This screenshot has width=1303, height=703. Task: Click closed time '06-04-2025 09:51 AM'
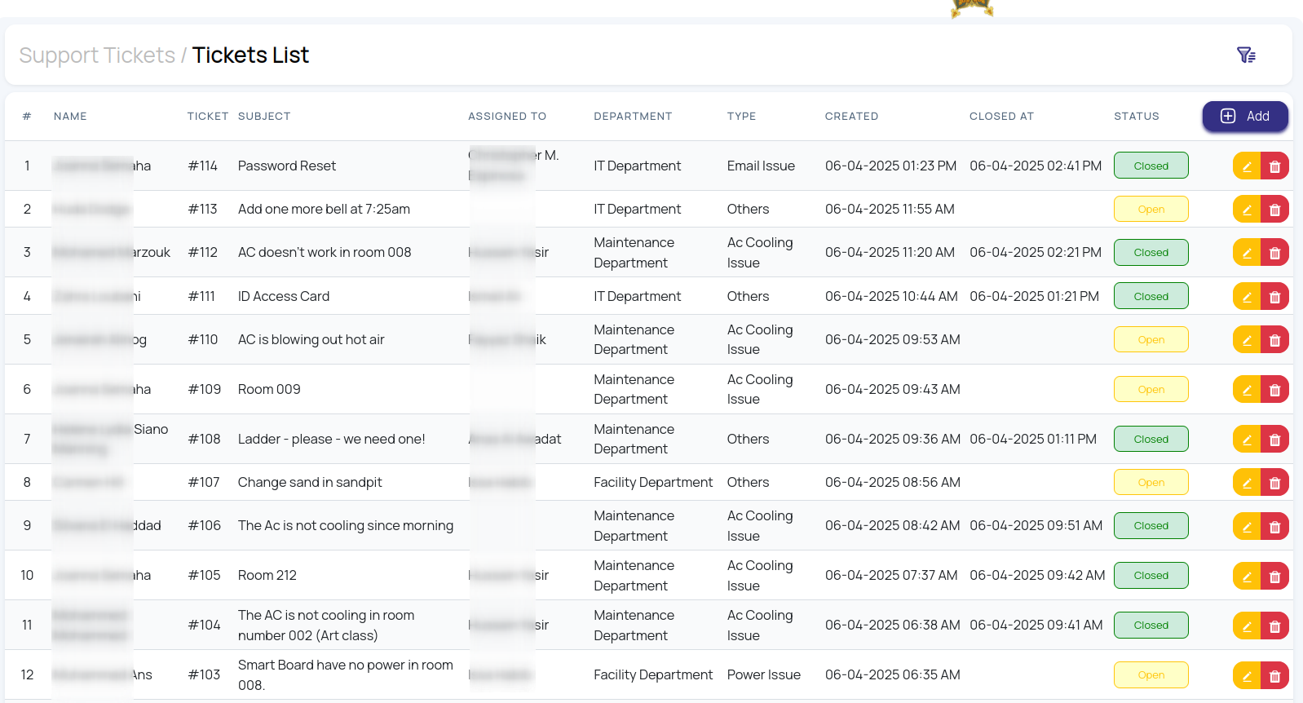click(1036, 526)
